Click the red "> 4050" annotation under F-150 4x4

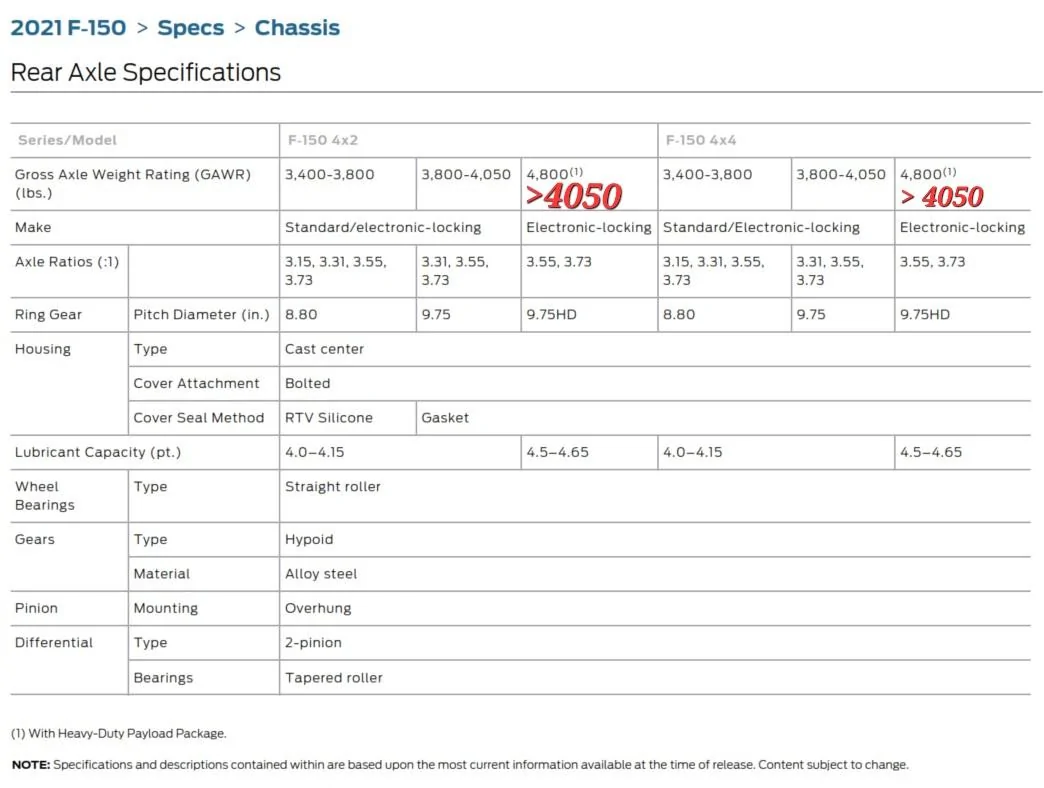click(x=941, y=197)
